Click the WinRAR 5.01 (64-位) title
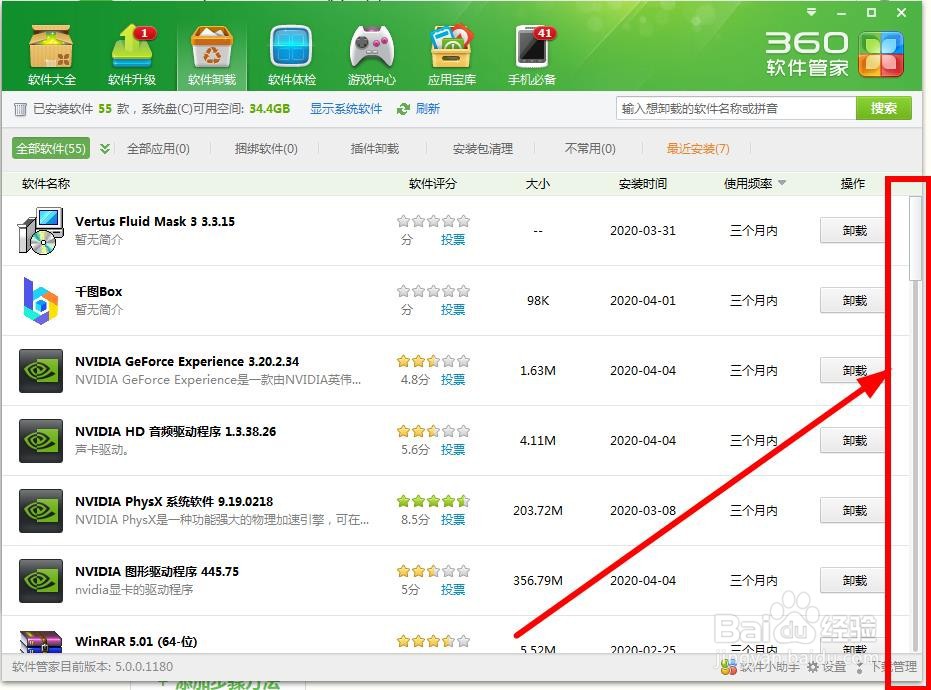 pos(136,642)
